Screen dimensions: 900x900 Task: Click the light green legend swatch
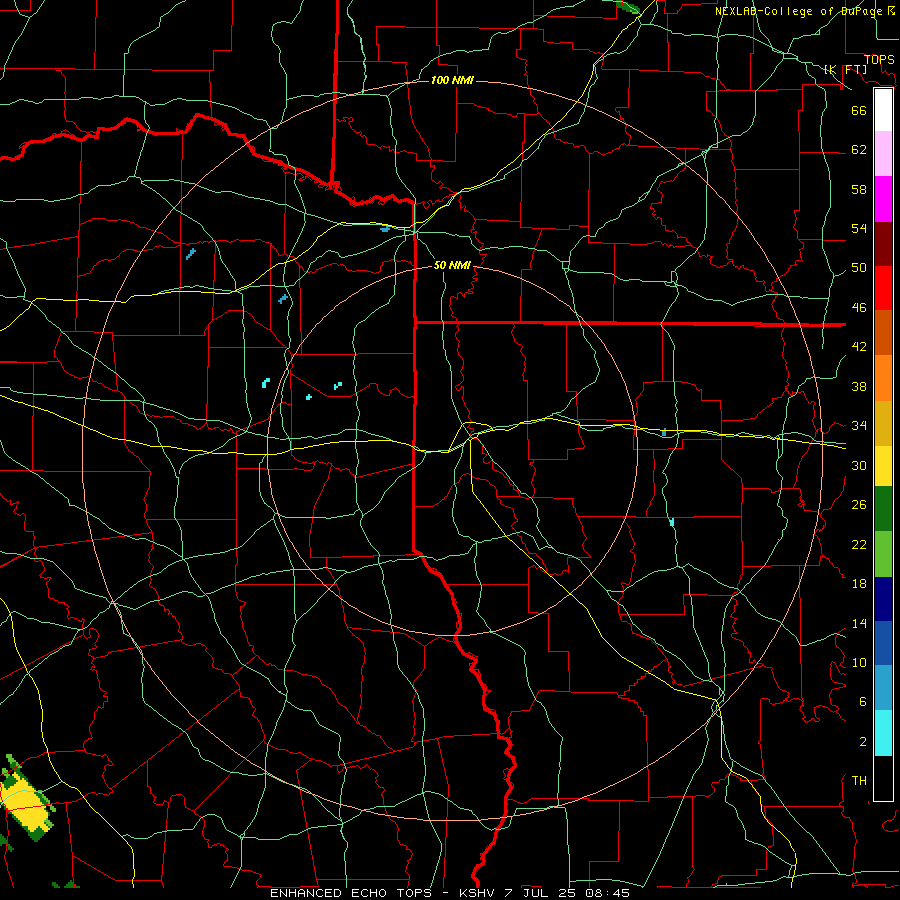[x=883, y=554]
